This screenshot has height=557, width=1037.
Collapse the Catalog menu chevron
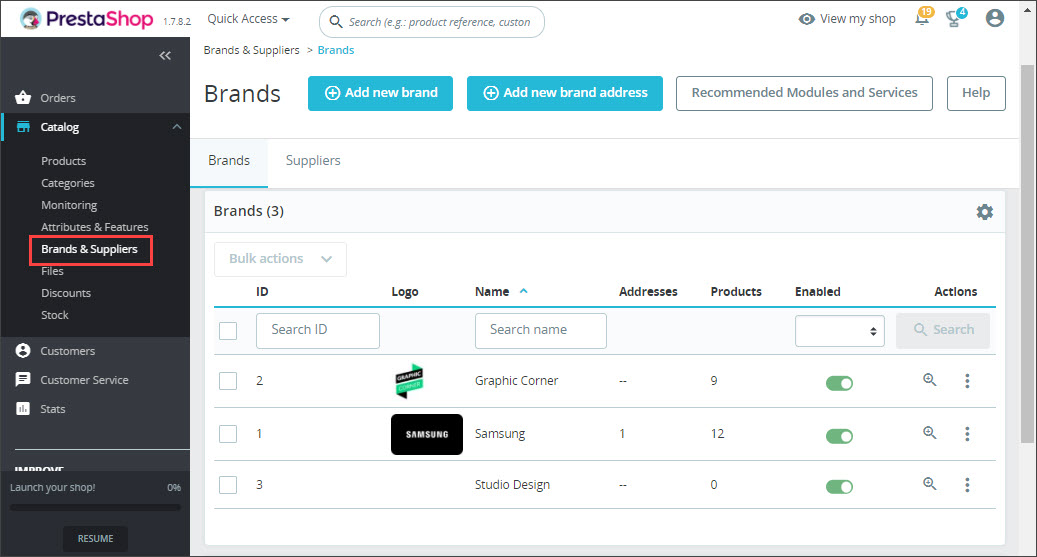coord(177,126)
